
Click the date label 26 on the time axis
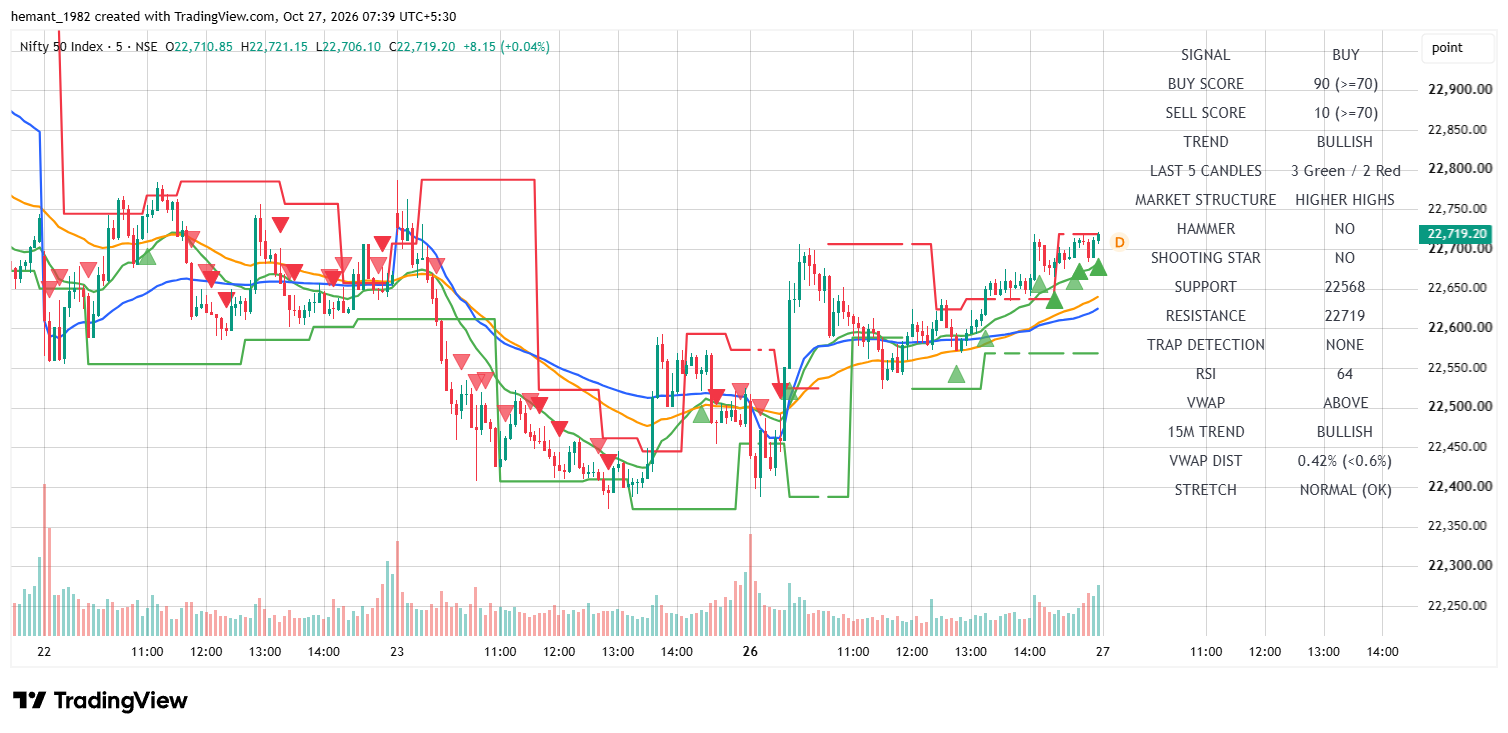click(751, 652)
